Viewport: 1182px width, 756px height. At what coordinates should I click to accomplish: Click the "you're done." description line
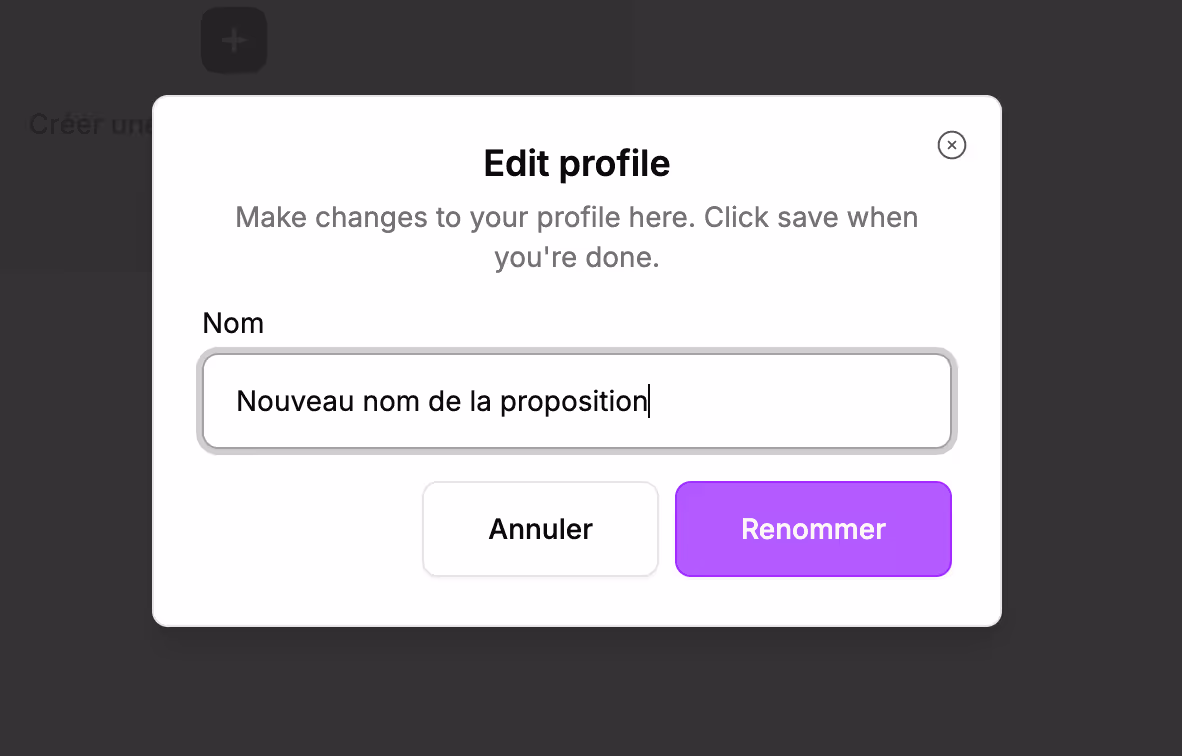point(576,257)
